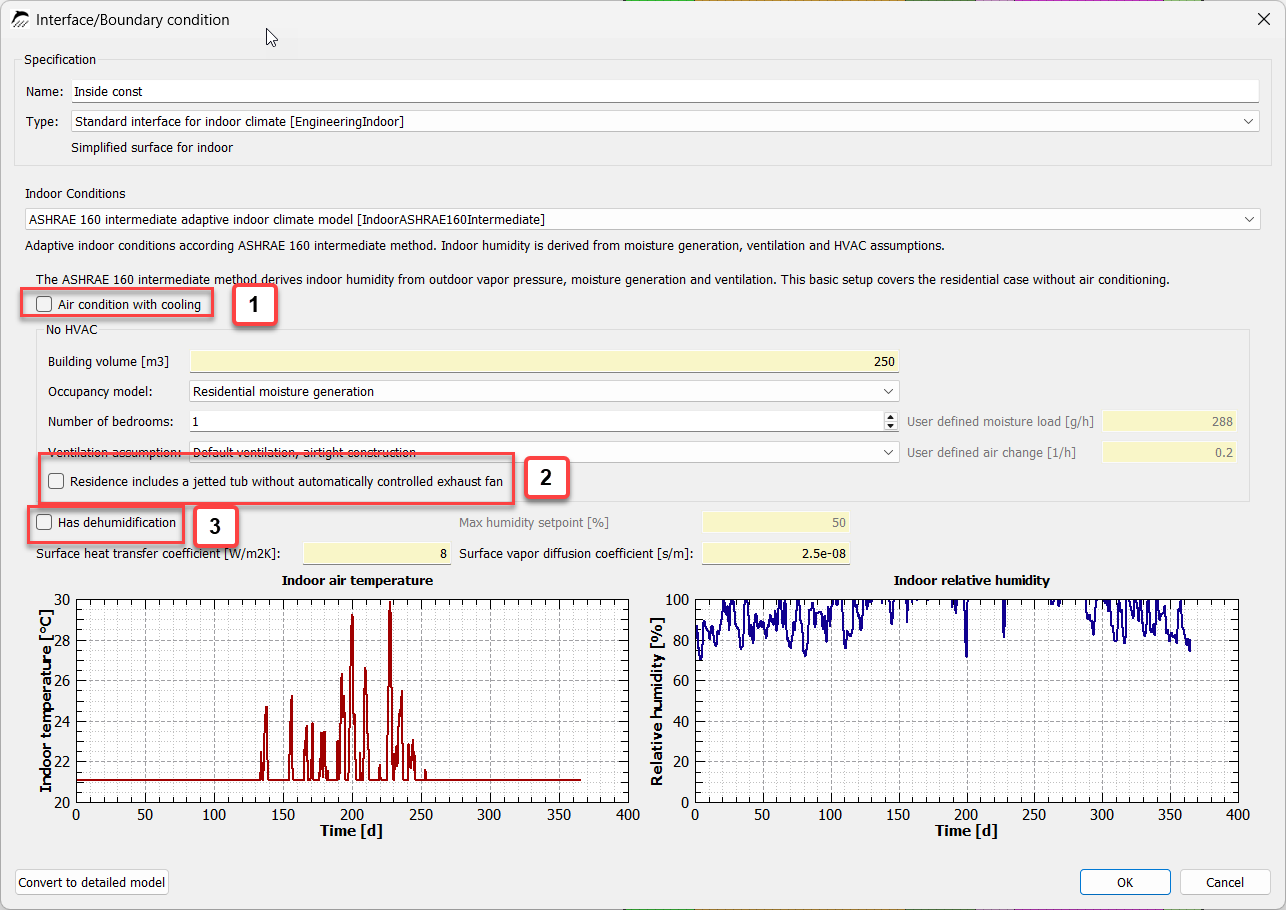Open the Ventilation assumption dropdown
The width and height of the screenshot is (1286, 910).
[x=544, y=452]
